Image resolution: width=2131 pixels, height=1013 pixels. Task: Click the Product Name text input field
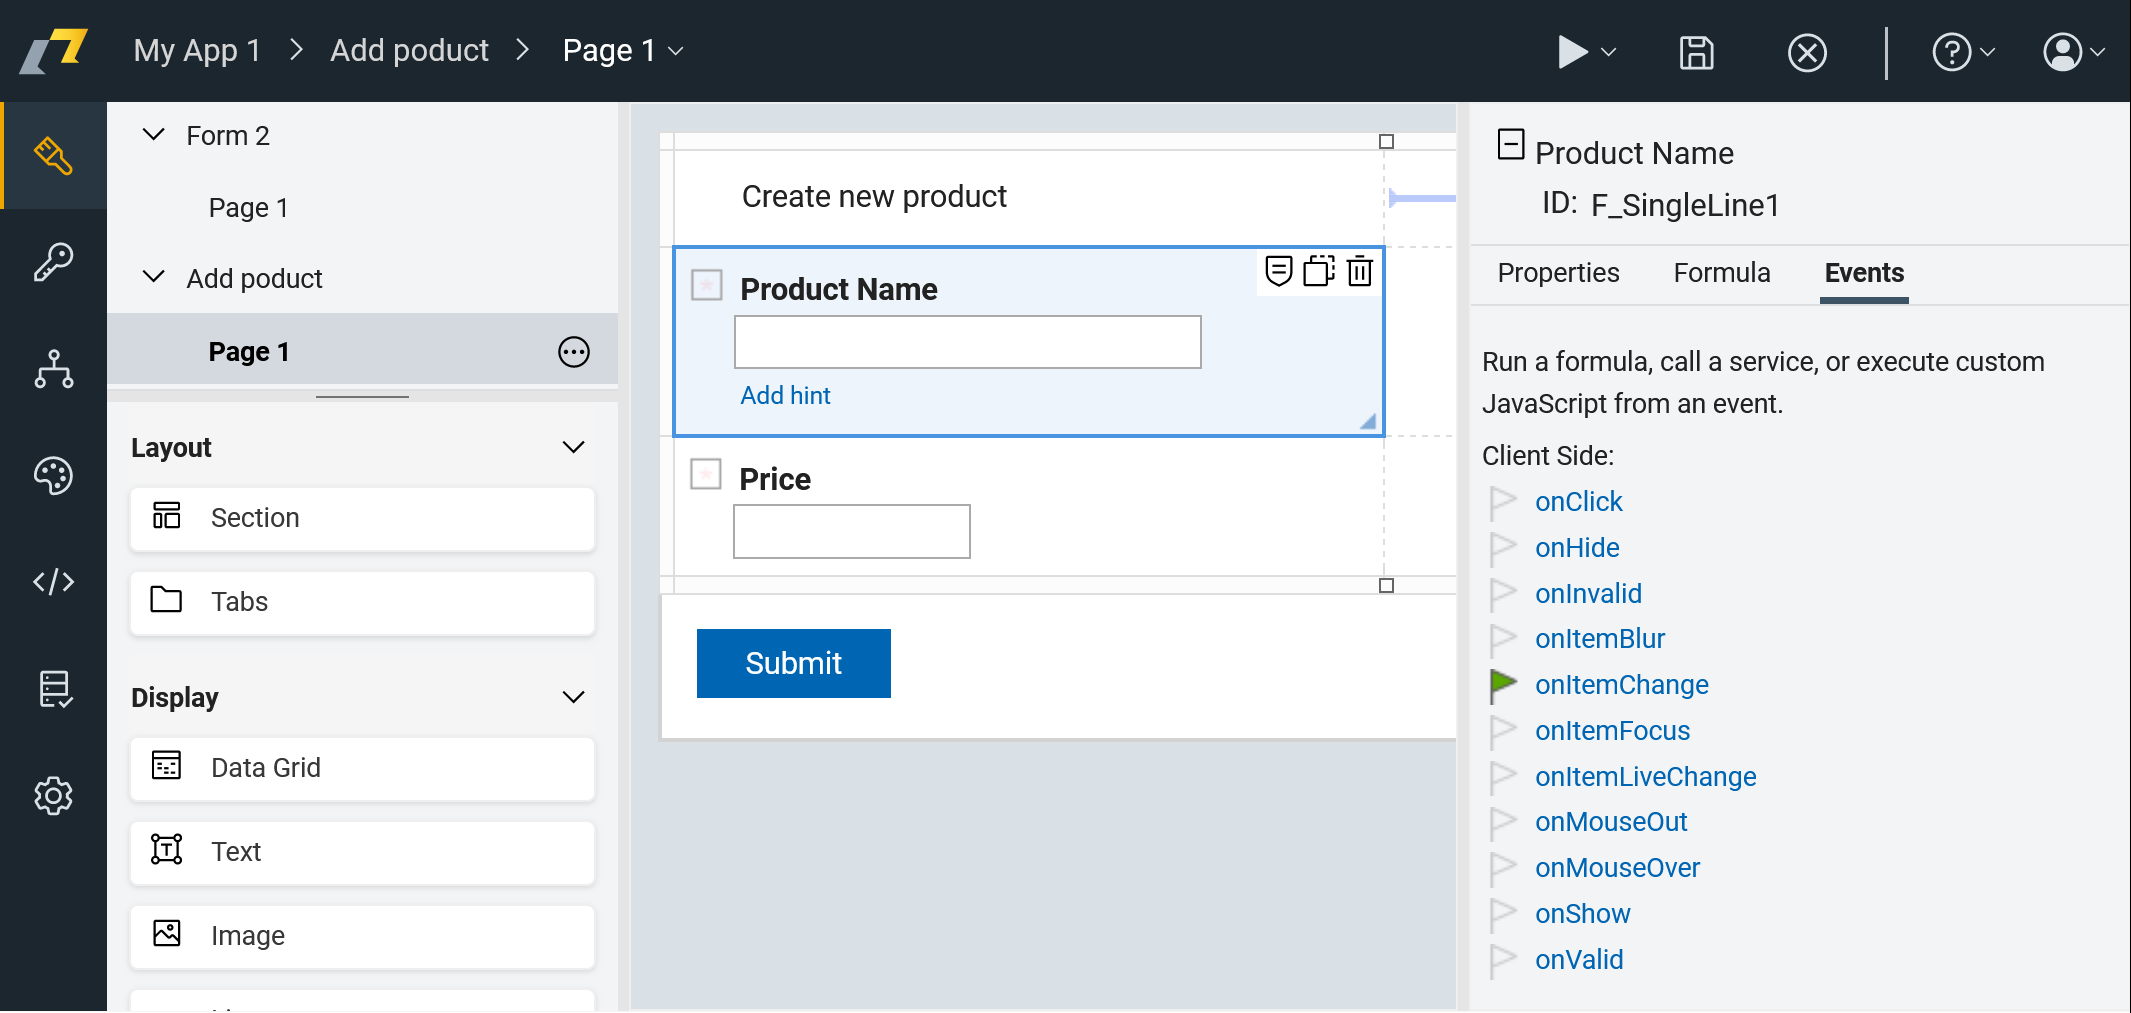pyautogui.click(x=967, y=342)
